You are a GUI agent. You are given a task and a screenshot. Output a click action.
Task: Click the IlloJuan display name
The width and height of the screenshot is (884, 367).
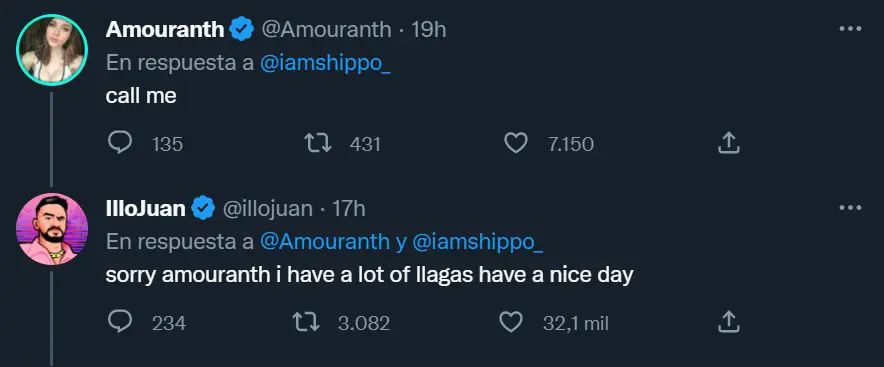click(x=145, y=209)
